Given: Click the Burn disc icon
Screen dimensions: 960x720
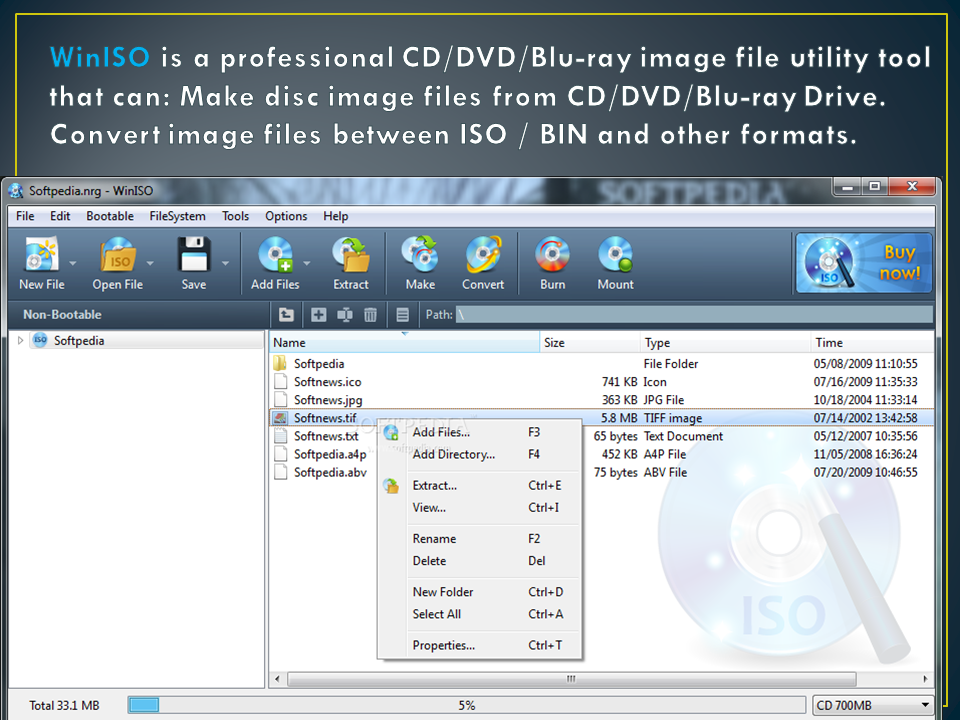Looking at the screenshot, I should (x=552, y=254).
